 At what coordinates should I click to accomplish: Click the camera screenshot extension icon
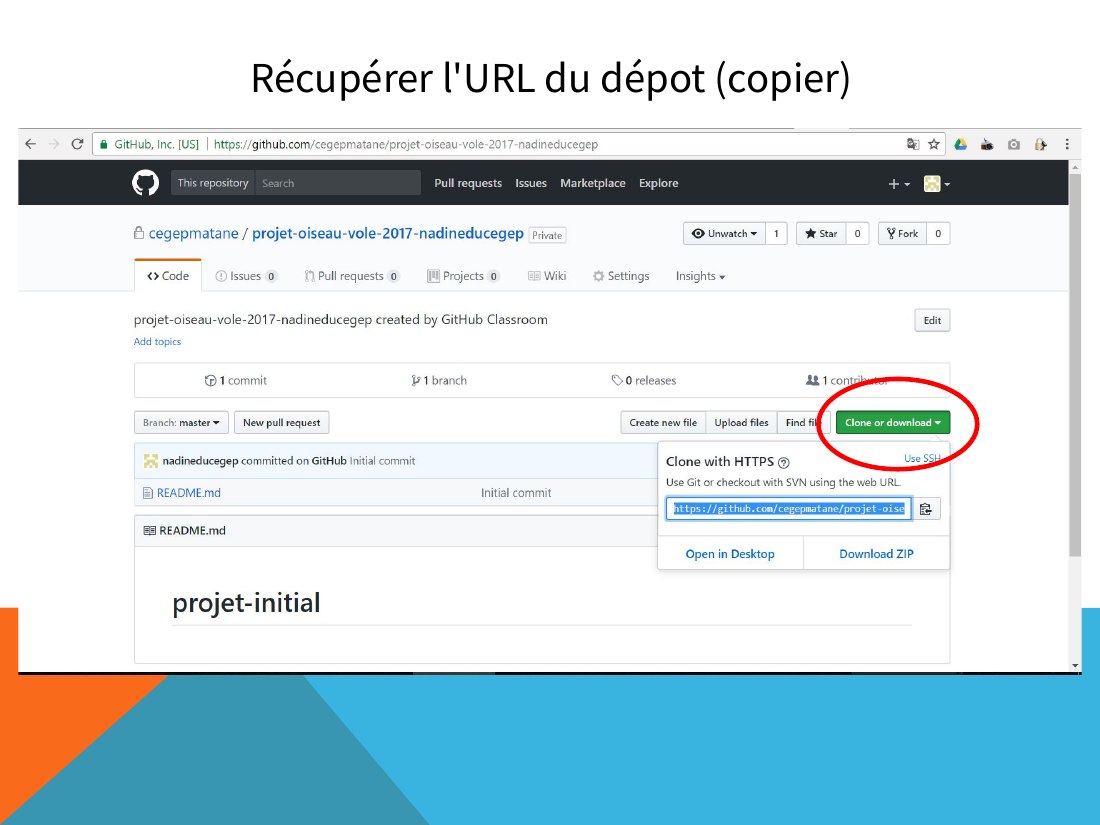tap(1014, 144)
